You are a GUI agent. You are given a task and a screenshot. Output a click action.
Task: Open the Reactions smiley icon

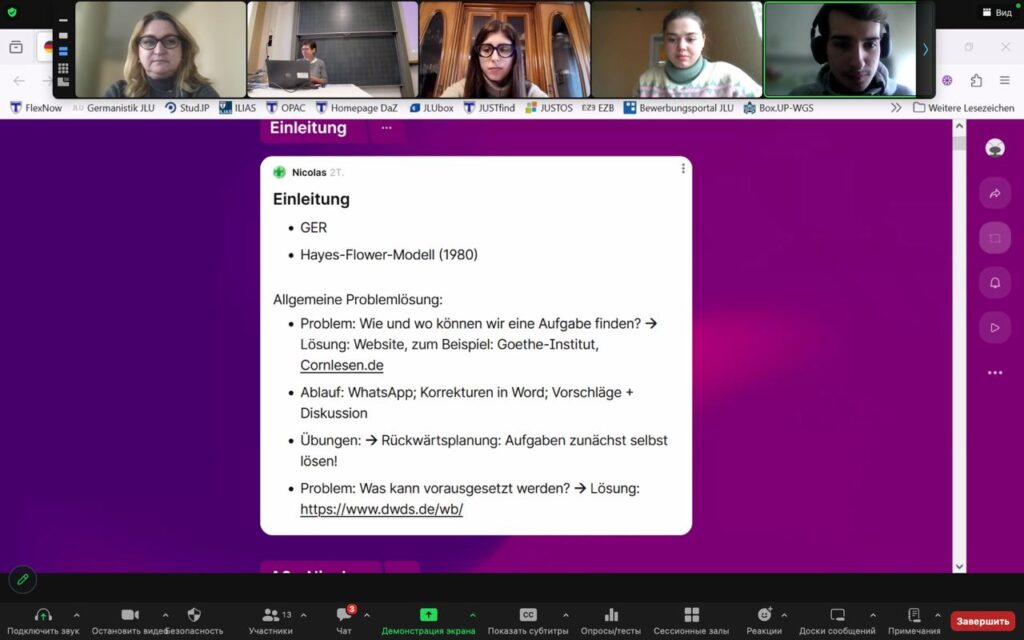click(764, 615)
